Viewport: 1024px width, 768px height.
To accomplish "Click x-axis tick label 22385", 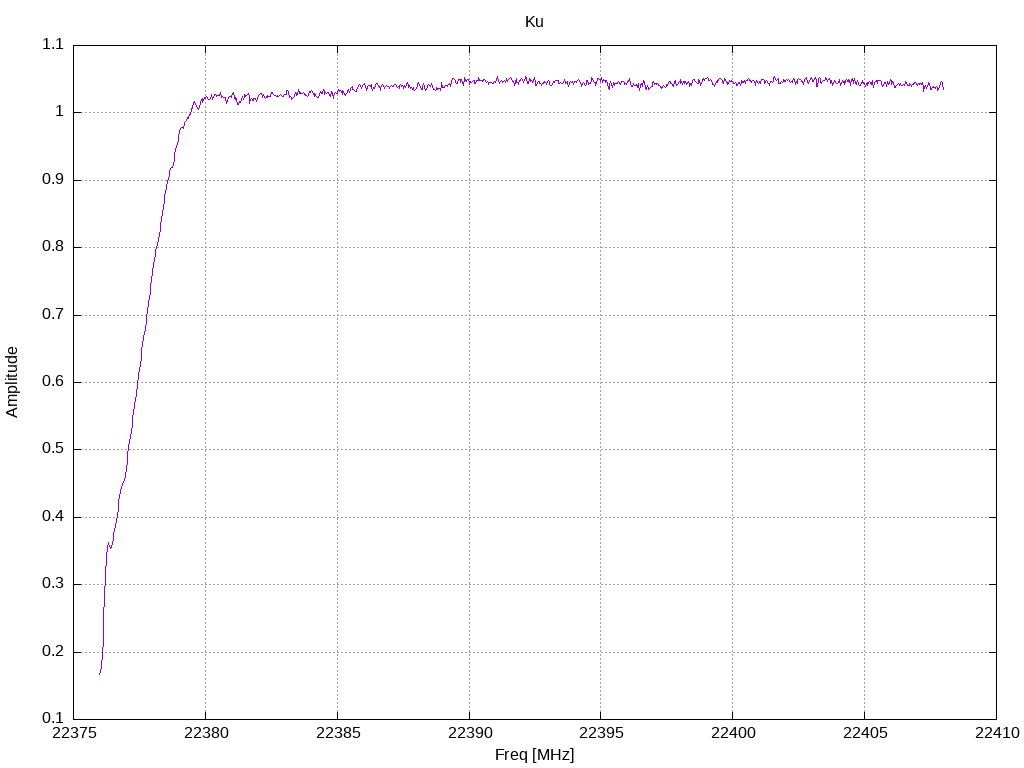I will click(x=338, y=733).
